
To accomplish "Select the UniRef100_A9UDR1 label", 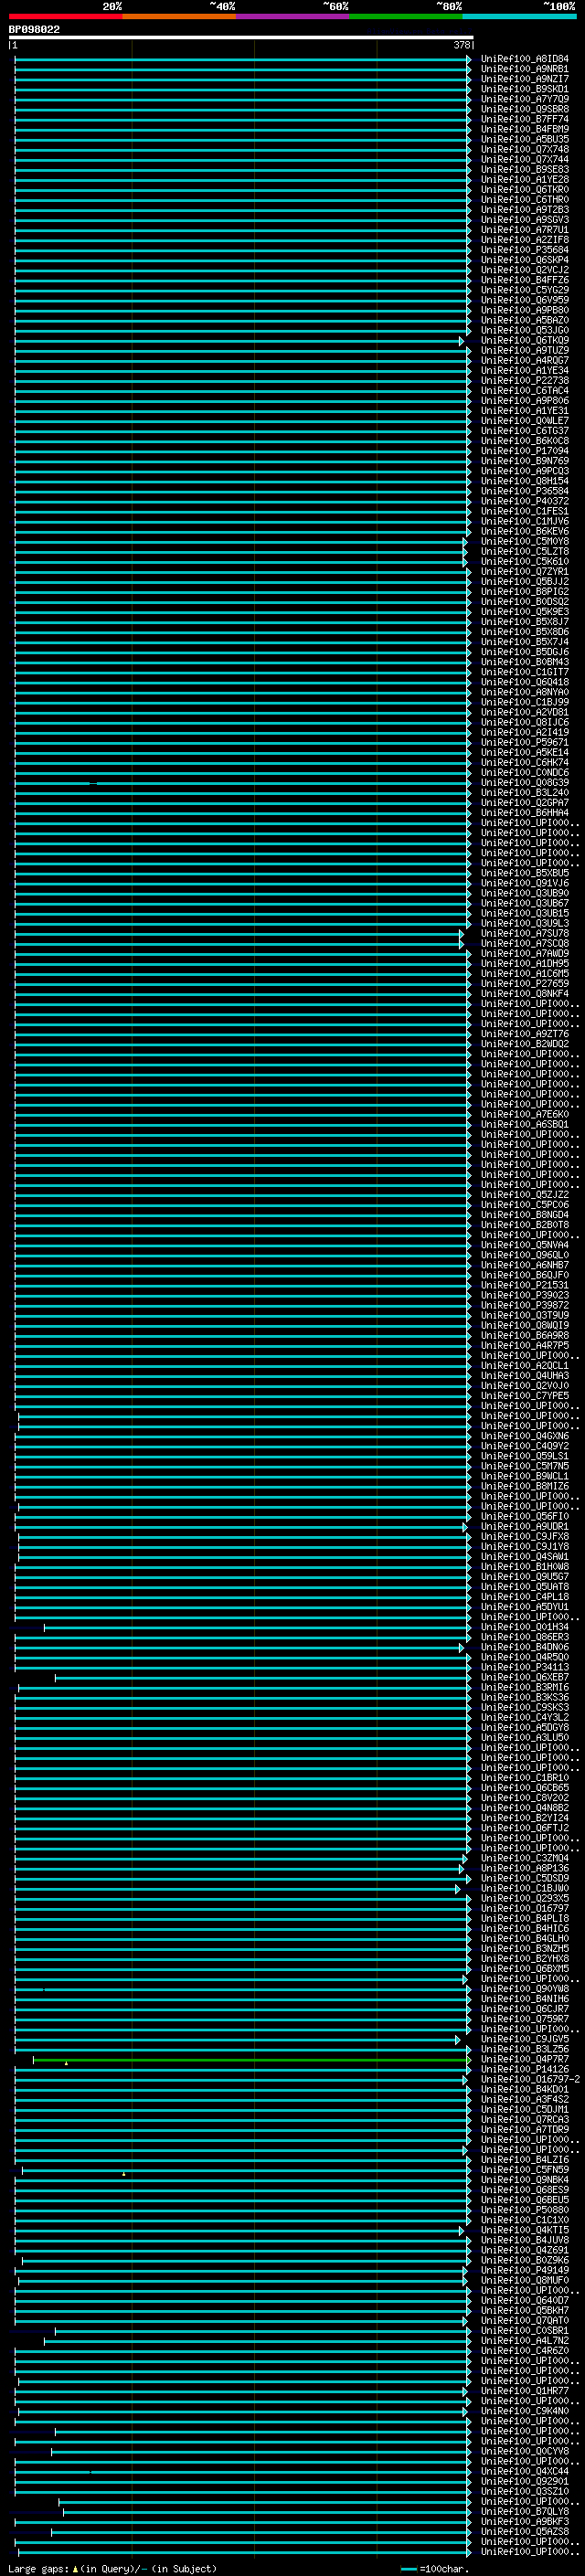I will (x=524, y=1527).
